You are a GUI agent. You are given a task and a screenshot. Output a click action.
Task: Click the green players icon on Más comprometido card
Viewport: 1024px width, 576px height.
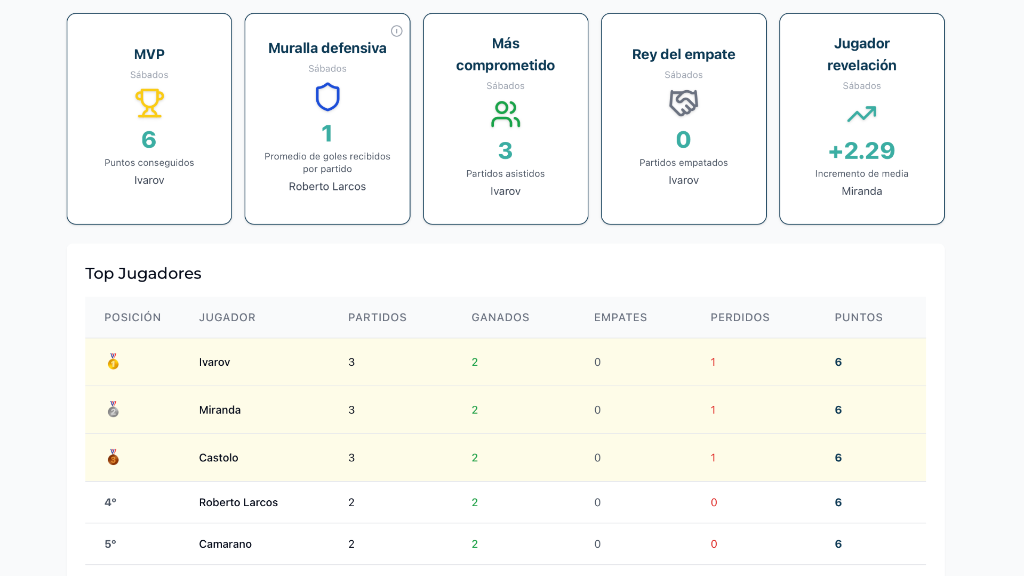(505, 113)
